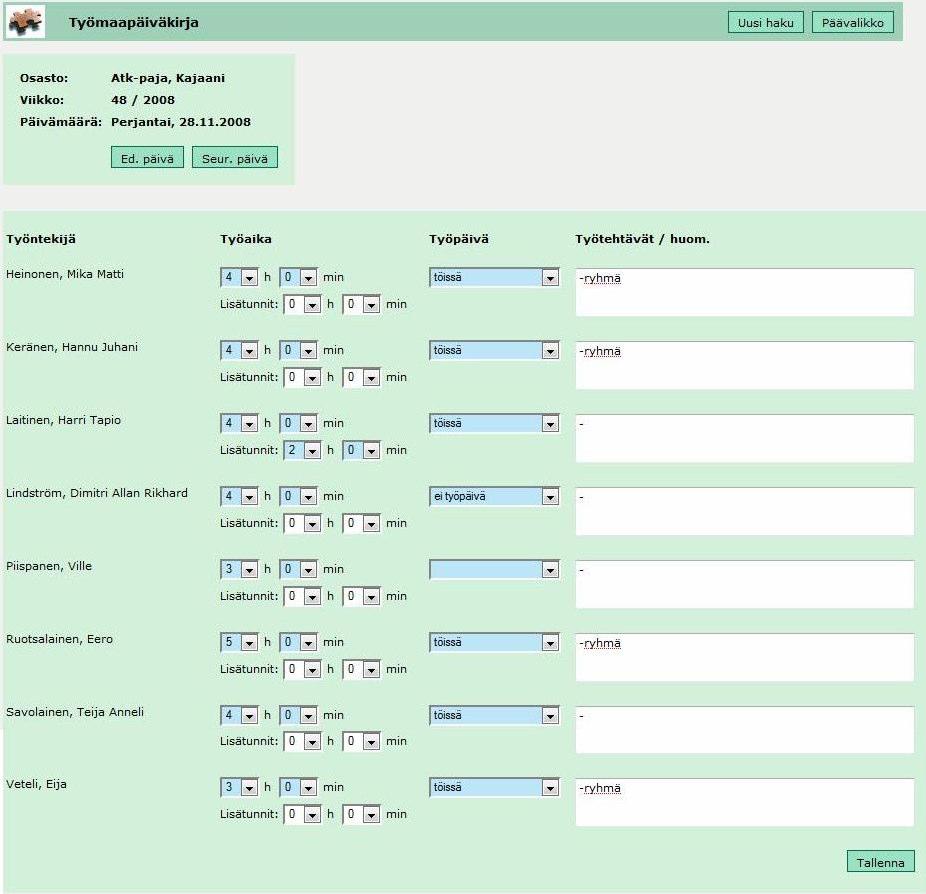Click the notes field for Veteli, Eija

click(x=745, y=802)
